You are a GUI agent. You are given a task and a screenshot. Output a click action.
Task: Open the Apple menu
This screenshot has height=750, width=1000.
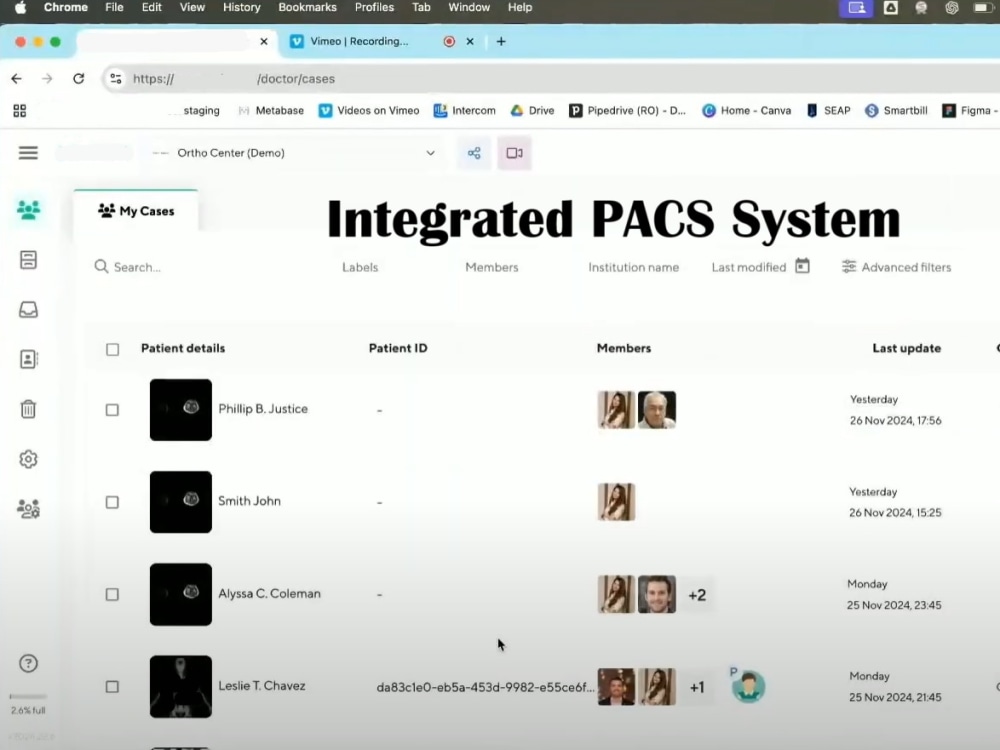point(20,8)
